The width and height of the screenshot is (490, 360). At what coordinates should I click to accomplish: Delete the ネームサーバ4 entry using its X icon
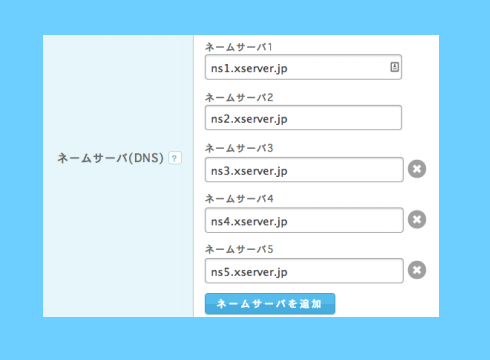tap(417, 220)
